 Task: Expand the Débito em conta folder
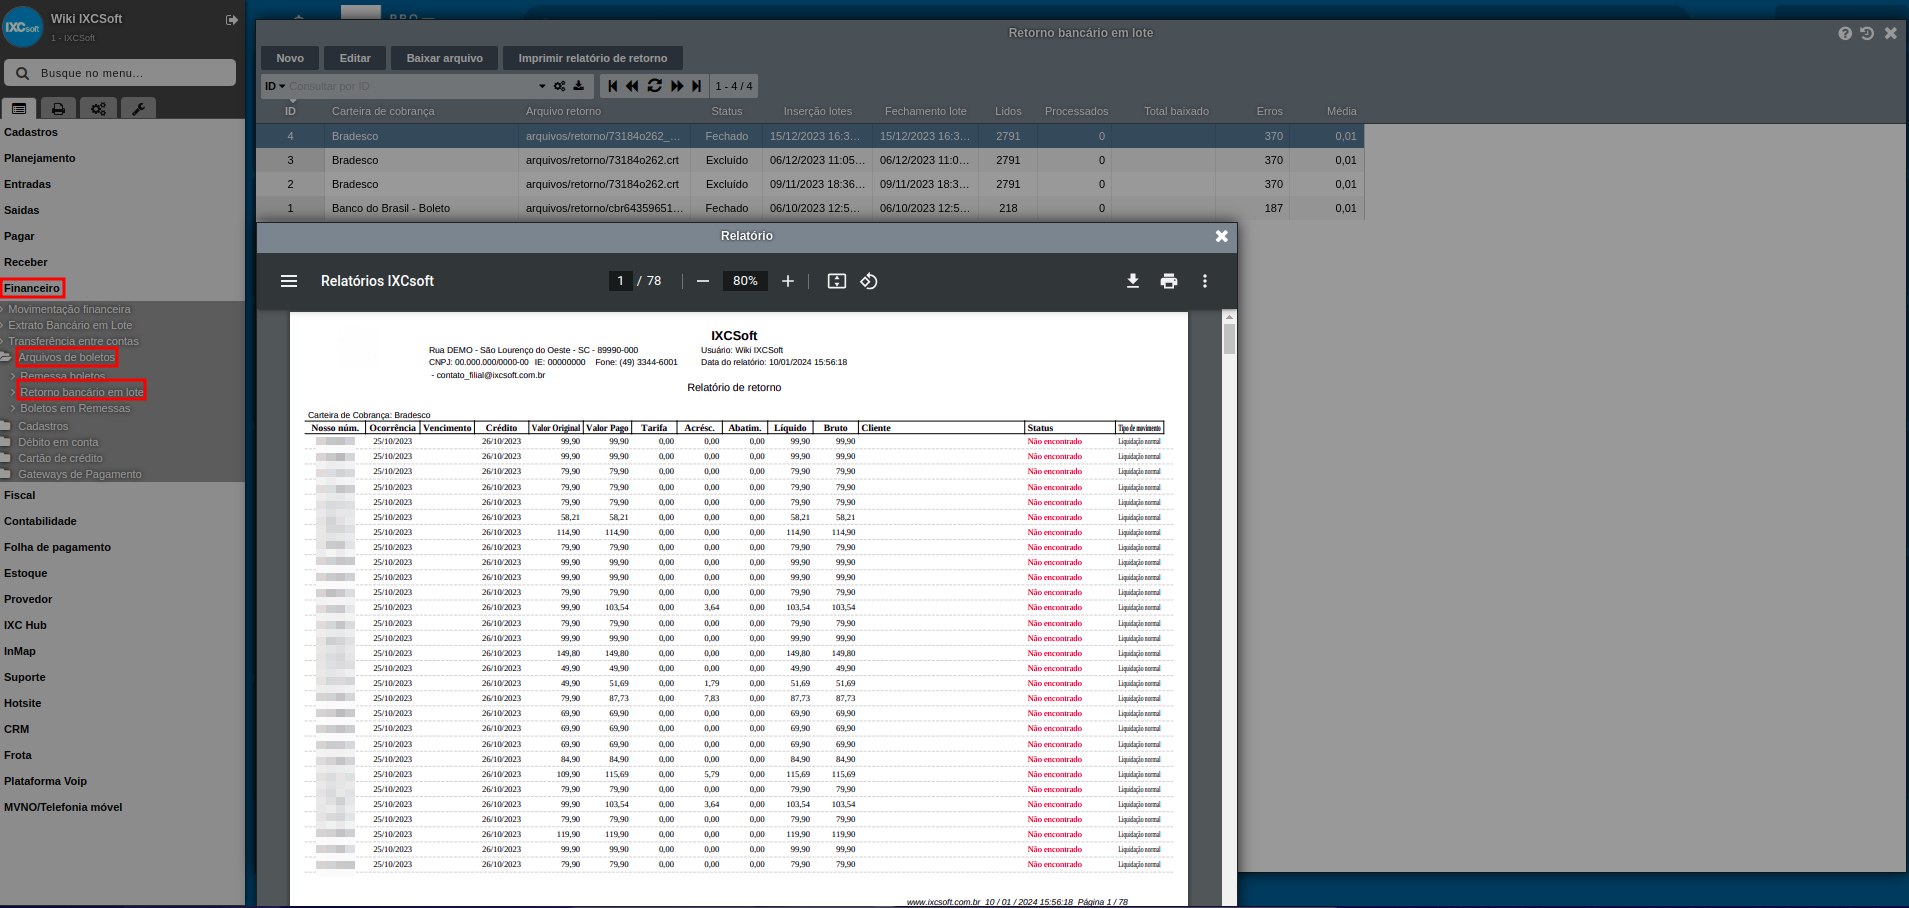pyautogui.click(x=58, y=442)
